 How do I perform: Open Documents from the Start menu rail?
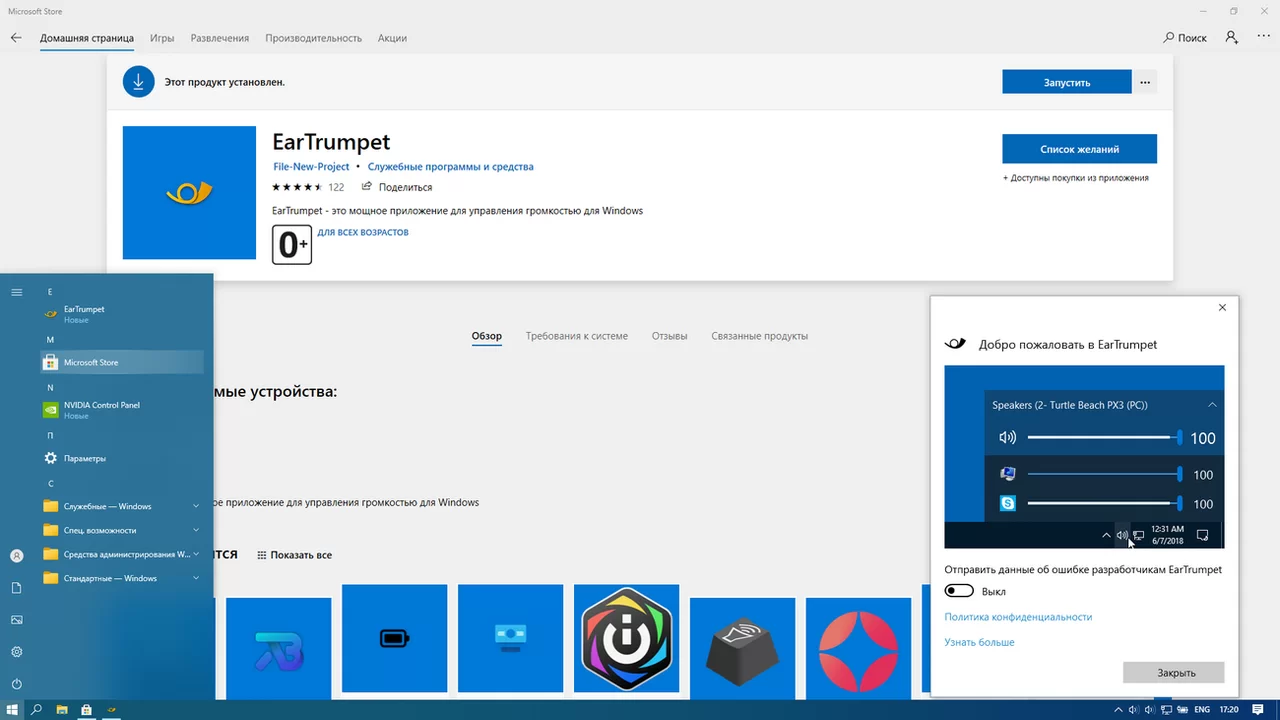(16, 588)
